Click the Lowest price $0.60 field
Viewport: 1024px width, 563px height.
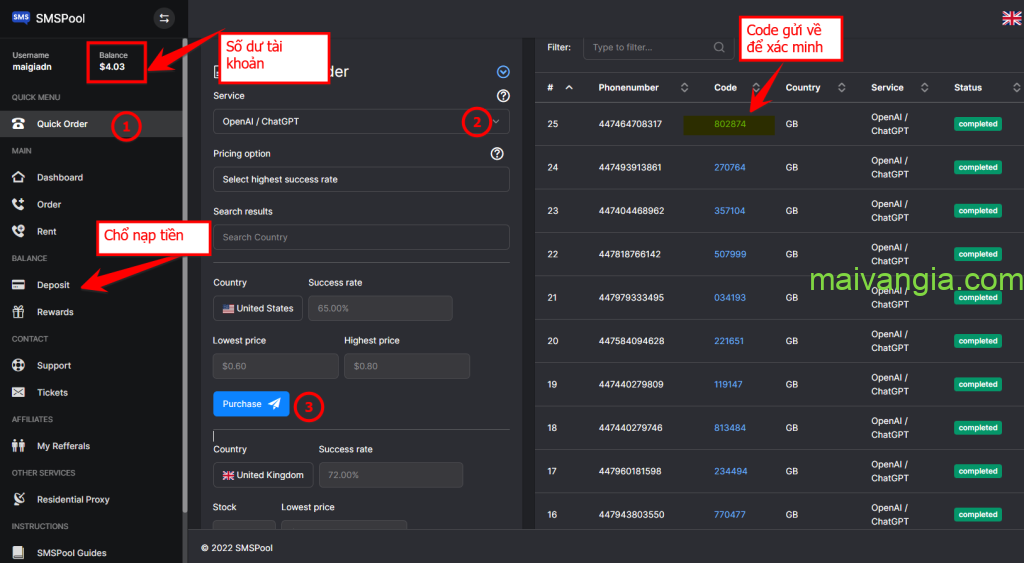[276, 366]
